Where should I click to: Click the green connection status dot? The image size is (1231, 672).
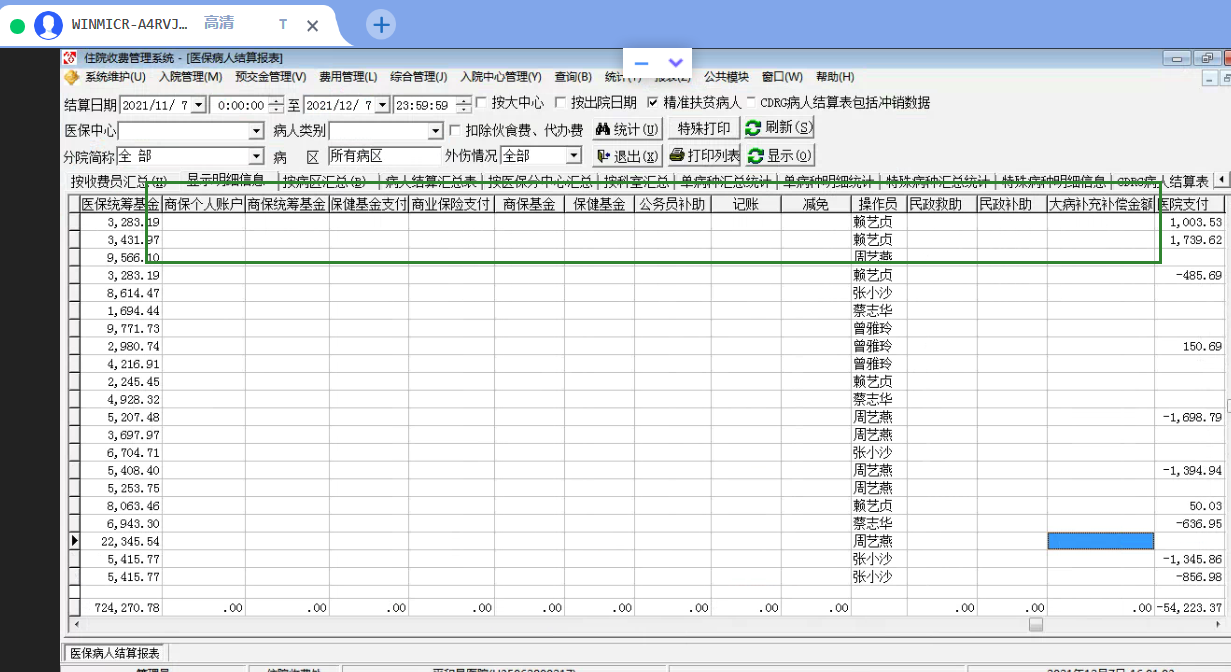coord(17,26)
